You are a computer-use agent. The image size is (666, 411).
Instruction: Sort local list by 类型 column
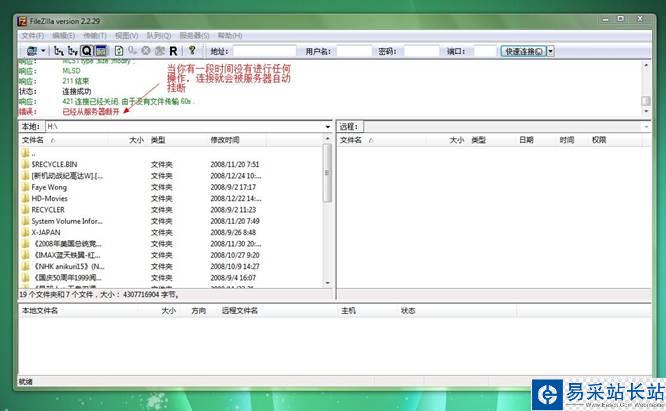click(177, 140)
